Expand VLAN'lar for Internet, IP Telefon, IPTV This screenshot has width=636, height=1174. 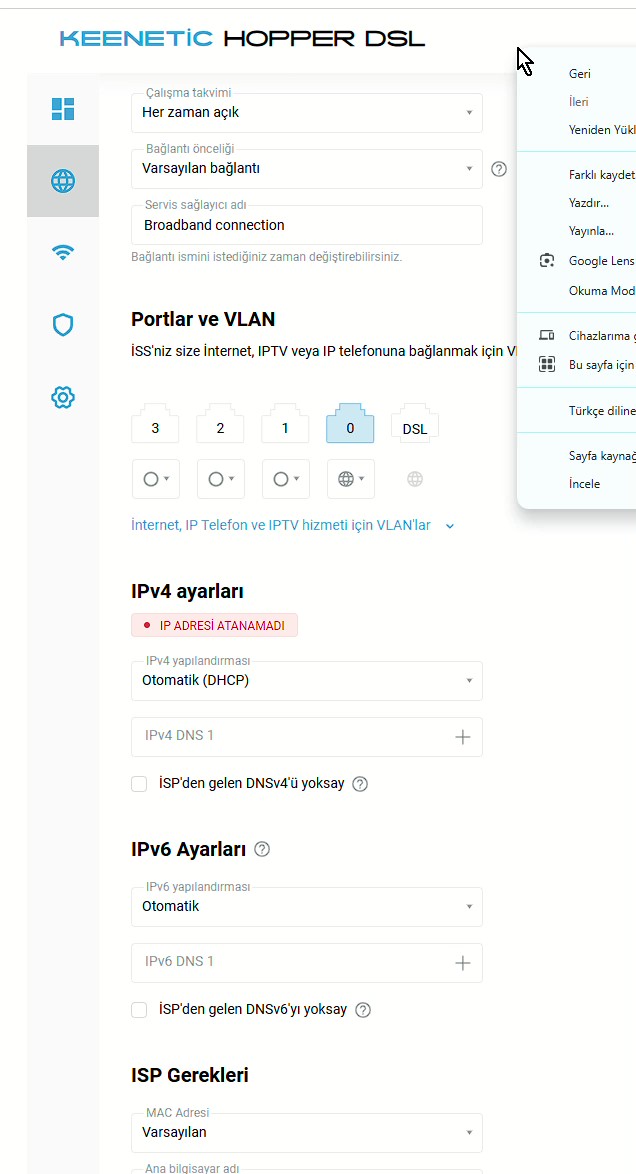tap(293, 526)
